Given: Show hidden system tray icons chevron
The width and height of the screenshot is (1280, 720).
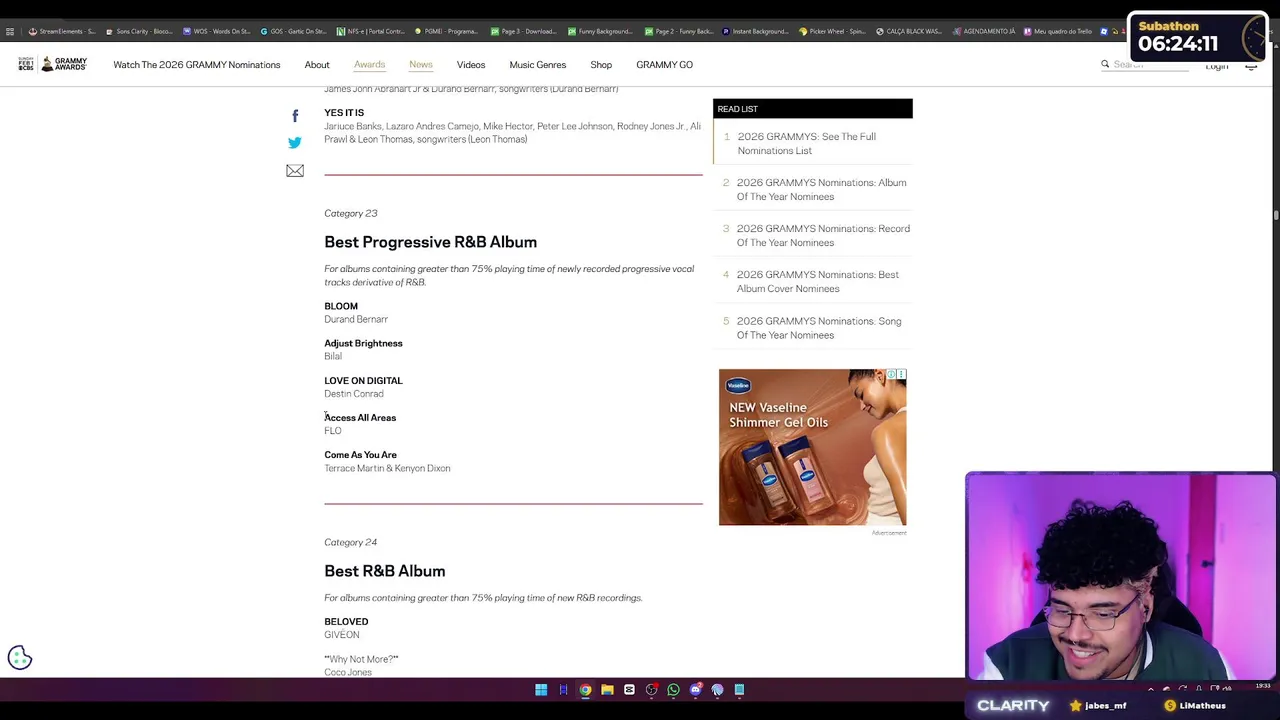Looking at the screenshot, I should click(1150, 689).
